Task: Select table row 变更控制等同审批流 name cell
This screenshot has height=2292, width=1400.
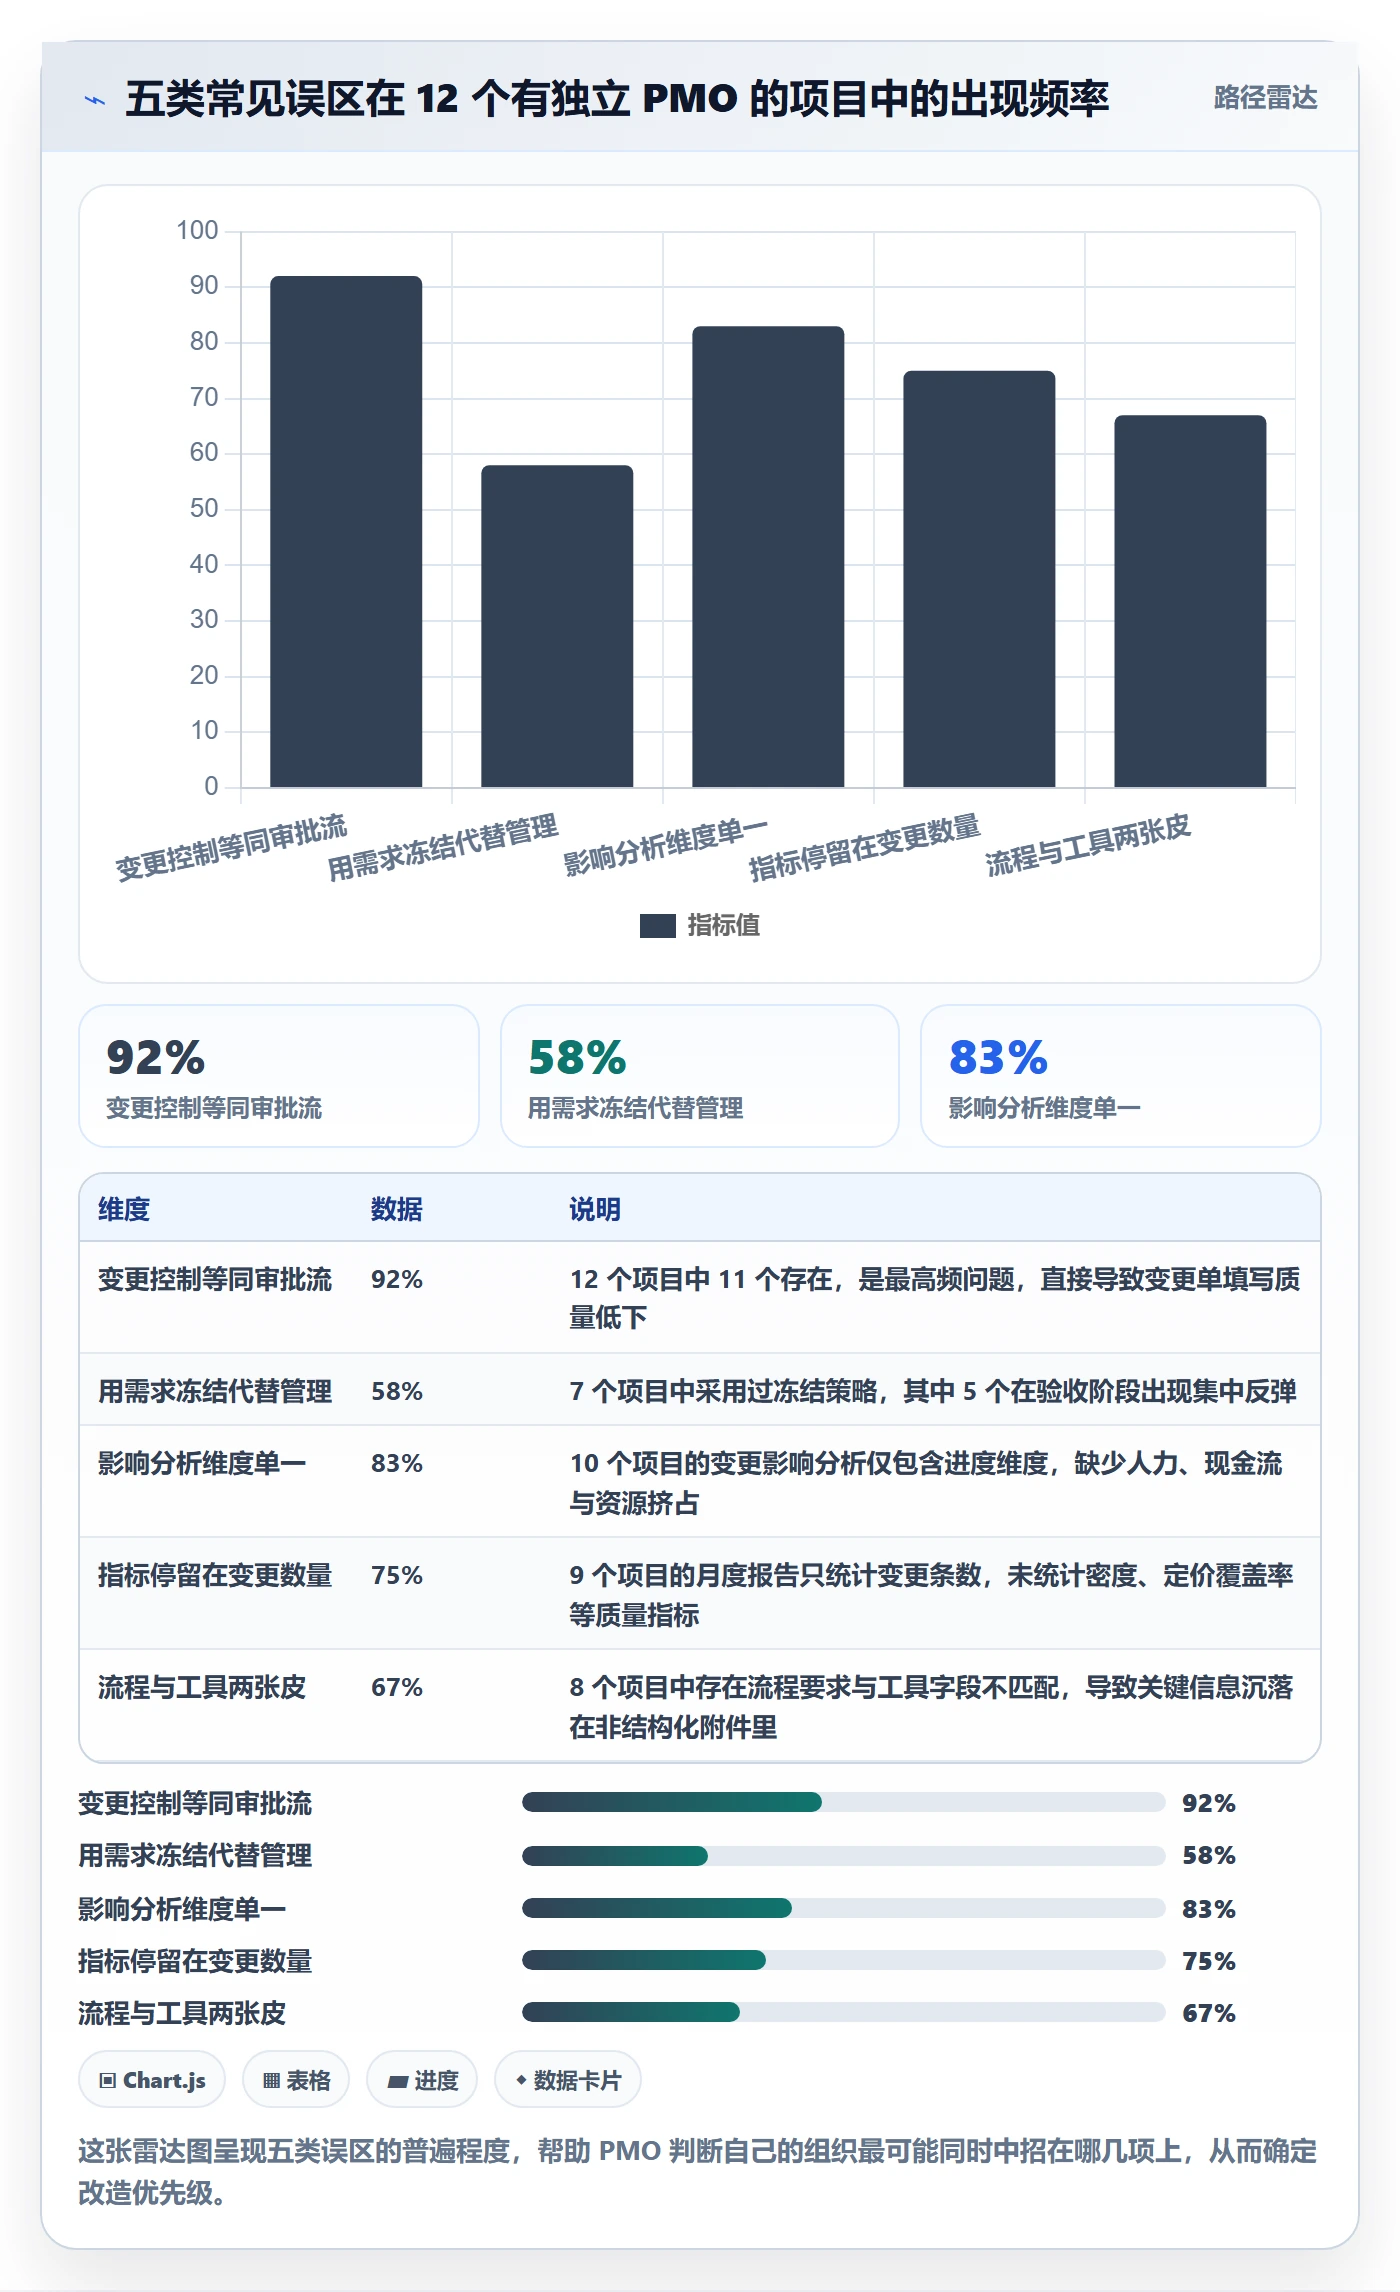Action: pyautogui.click(x=215, y=1279)
